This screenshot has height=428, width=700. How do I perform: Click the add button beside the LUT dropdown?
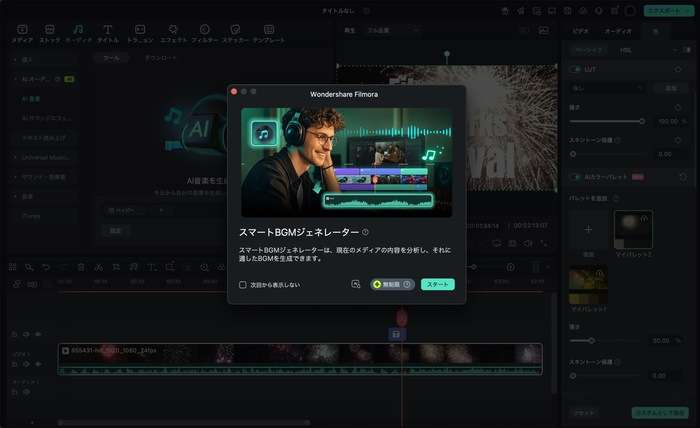[671, 88]
